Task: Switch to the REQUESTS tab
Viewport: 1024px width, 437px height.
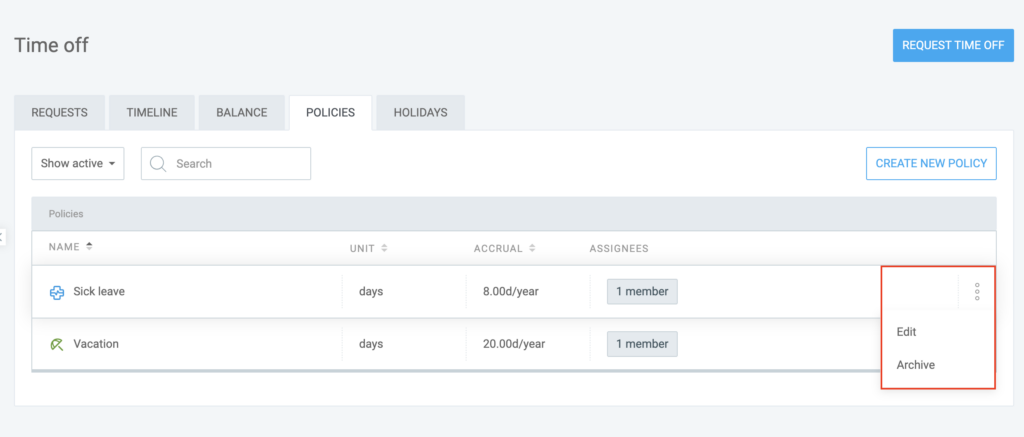Action: click(x=59, y=112)
